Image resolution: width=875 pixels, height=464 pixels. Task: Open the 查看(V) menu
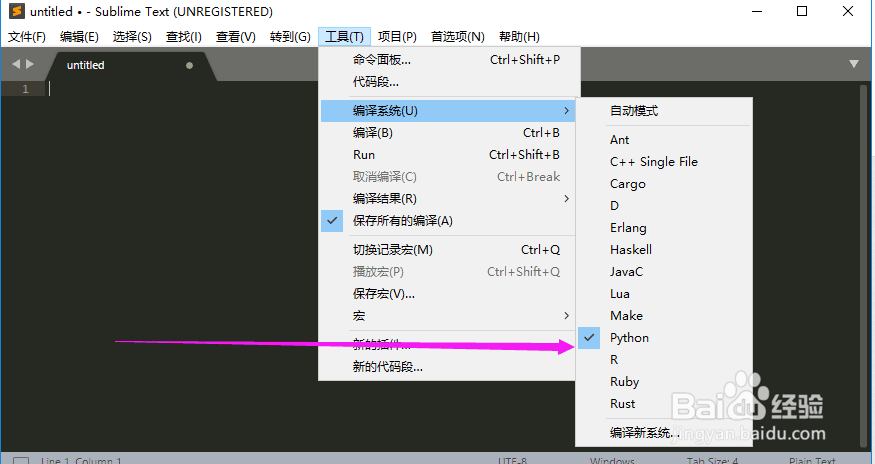[x=236, y=37]
